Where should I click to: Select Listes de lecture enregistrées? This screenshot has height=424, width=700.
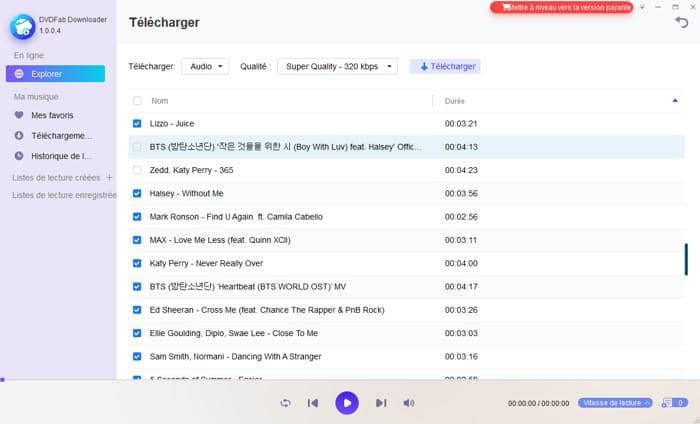pos(64,195)
